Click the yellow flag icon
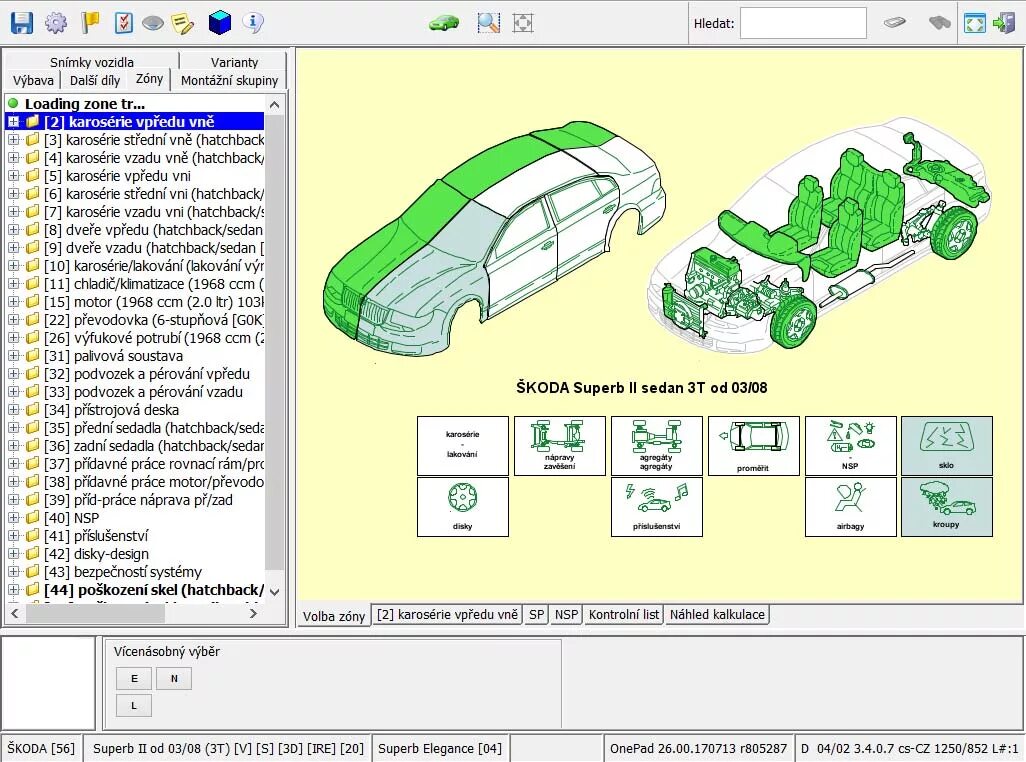Image resolution: width=1026 pixels, height=762 pixels. (90, 23)
